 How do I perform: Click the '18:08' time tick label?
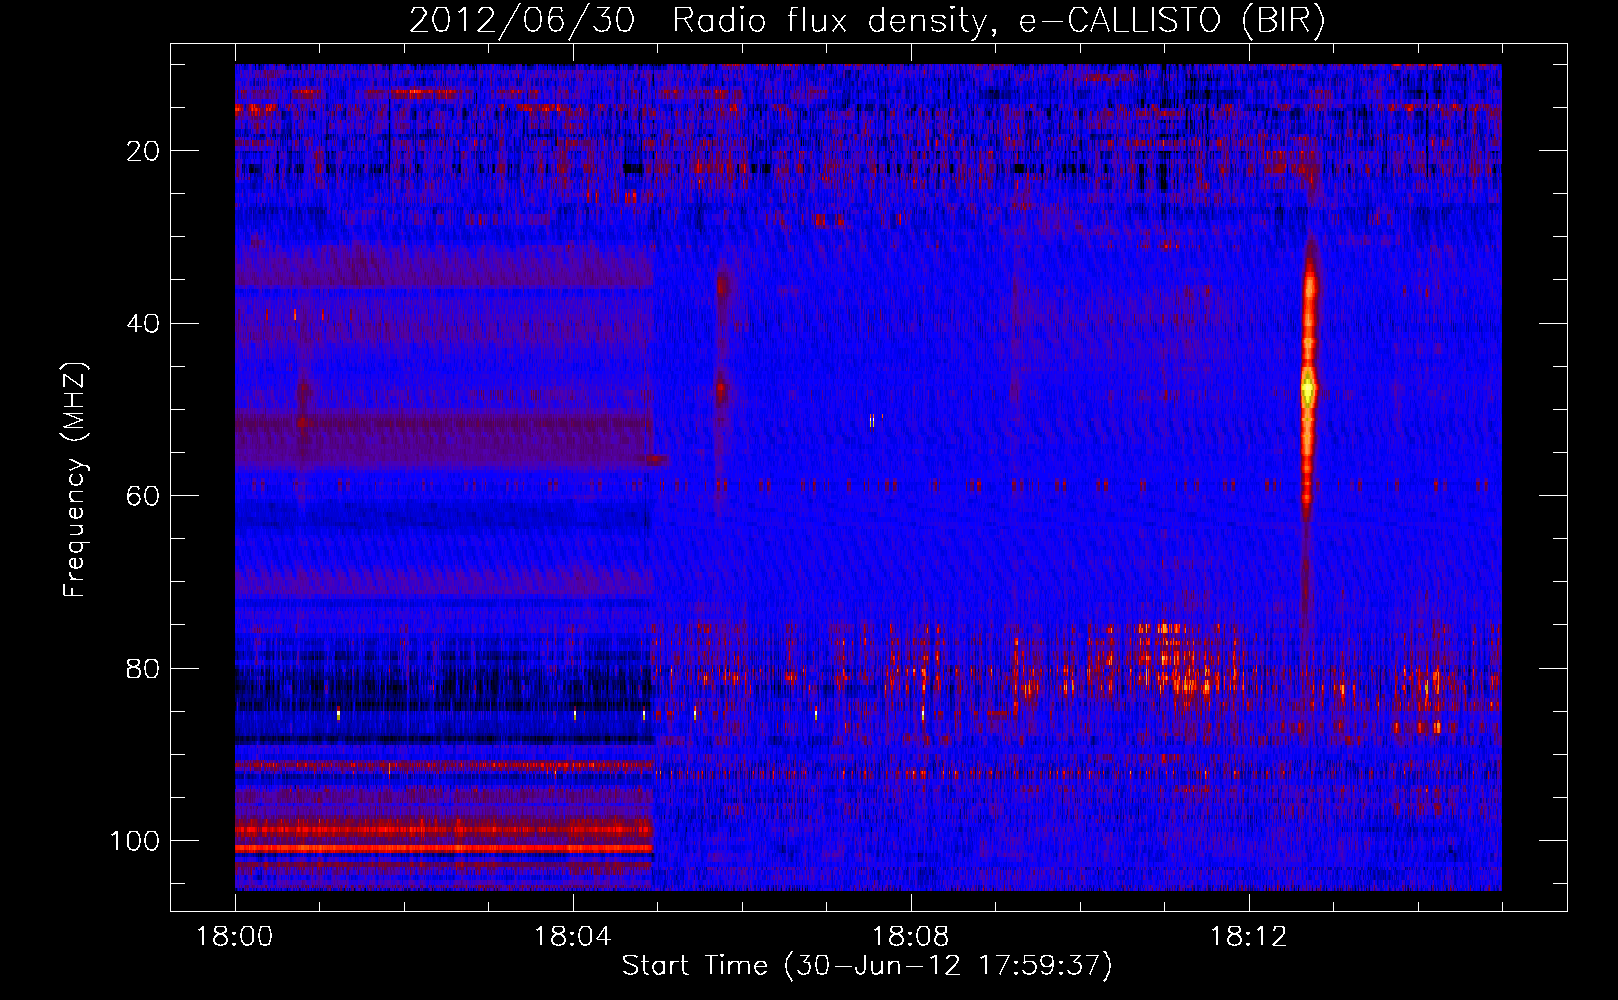911,937
